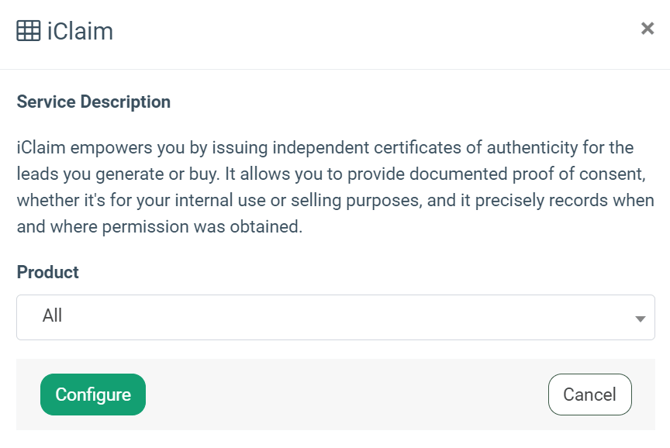Expand the Product list via the small triangle
This screenshot has width=670, height=448.
(x=640, y=319)
